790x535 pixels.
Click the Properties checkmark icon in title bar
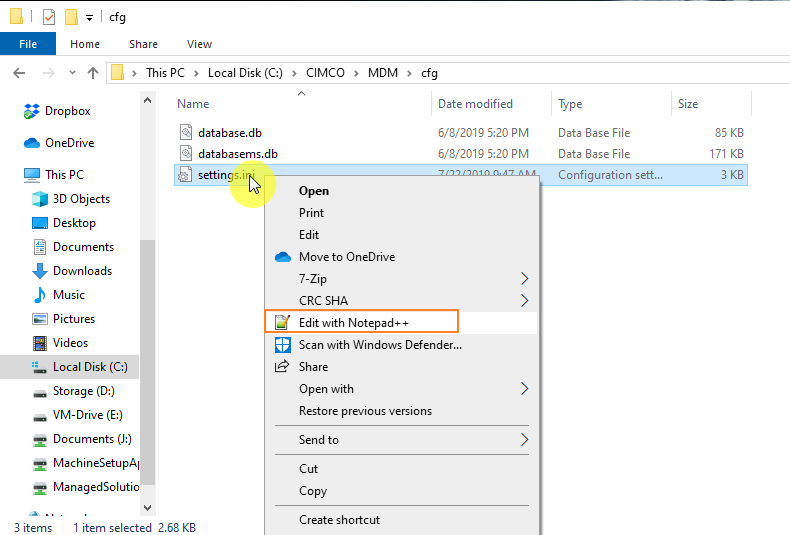49,17
